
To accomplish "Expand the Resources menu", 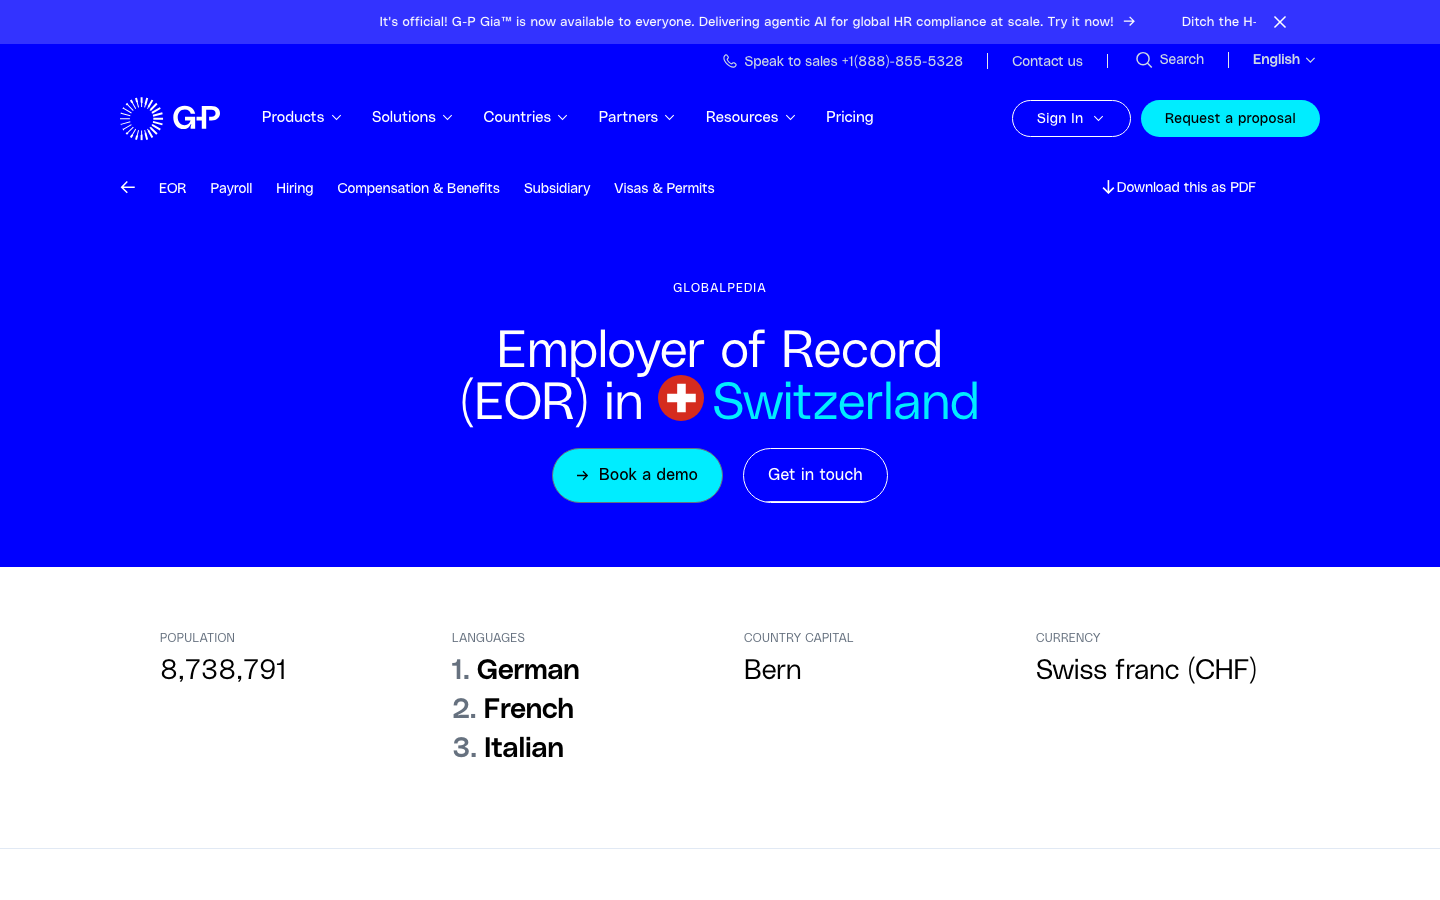I will [x=751, y=117].
